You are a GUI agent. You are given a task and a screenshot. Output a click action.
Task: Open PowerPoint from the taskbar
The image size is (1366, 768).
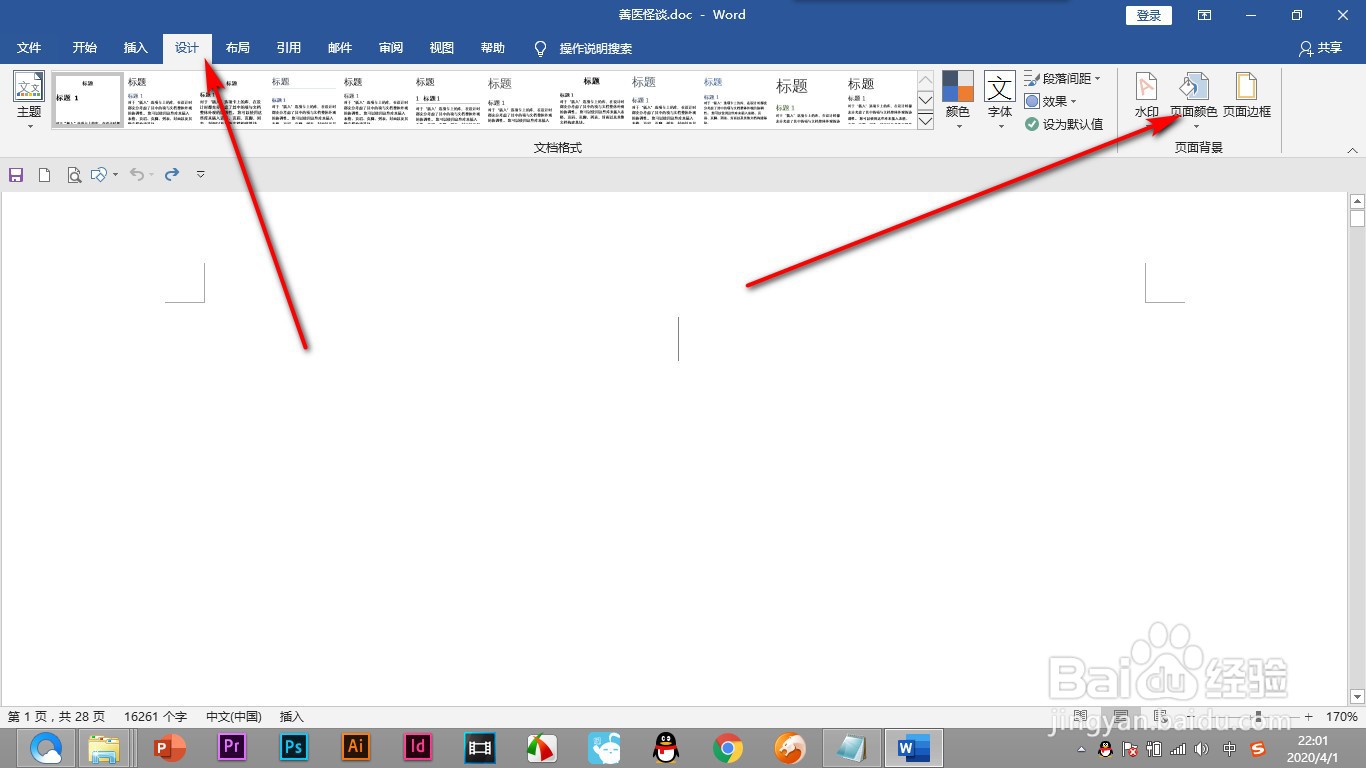pos(170,747)
